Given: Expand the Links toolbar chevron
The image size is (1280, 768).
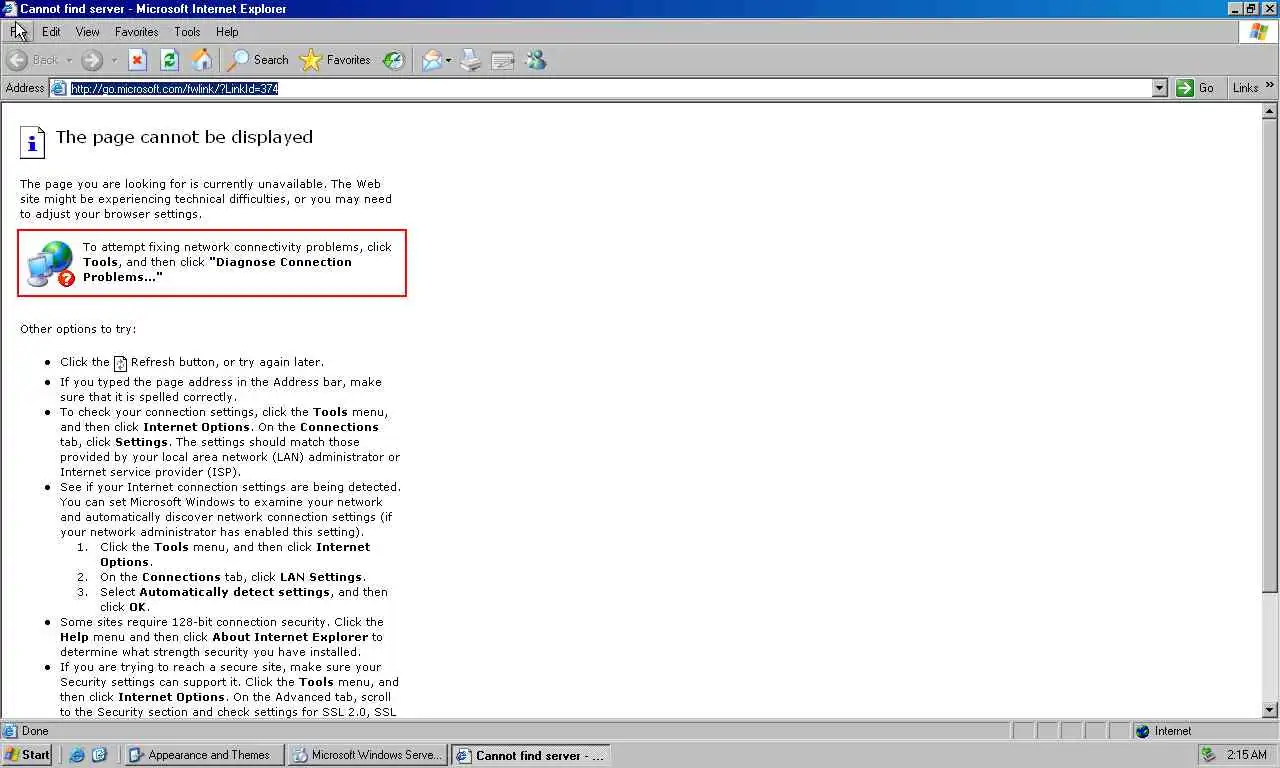Looking at the screenshot, I should 1270,86.
